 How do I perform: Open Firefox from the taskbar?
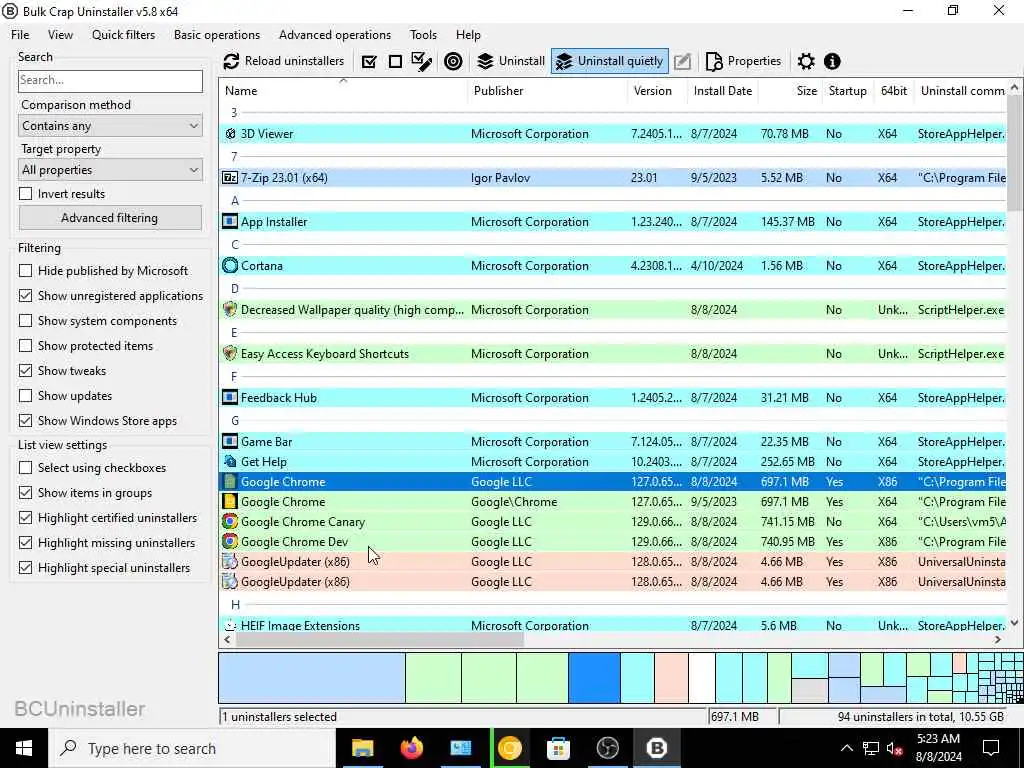tap(411, 748)
